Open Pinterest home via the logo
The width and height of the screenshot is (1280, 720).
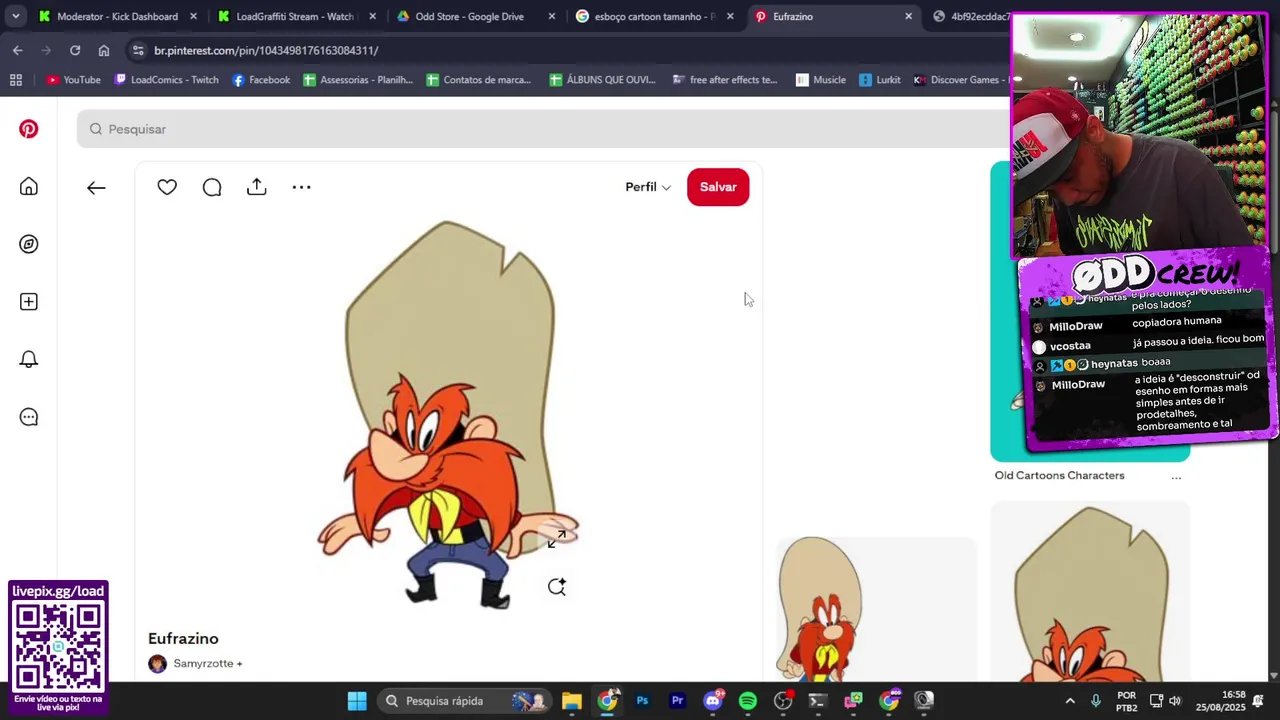[29, 129]
